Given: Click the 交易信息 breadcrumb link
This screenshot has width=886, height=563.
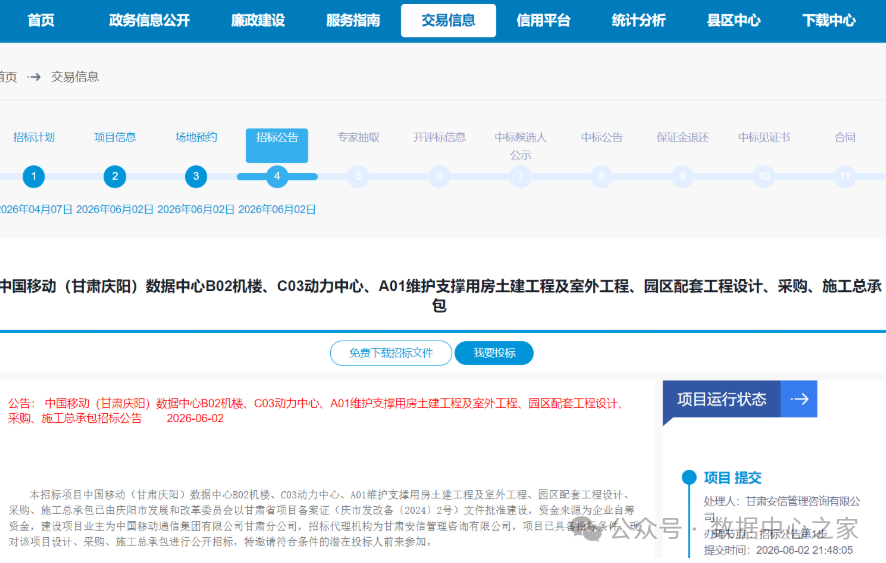Looking at the screenshot, I should point(75,76).
